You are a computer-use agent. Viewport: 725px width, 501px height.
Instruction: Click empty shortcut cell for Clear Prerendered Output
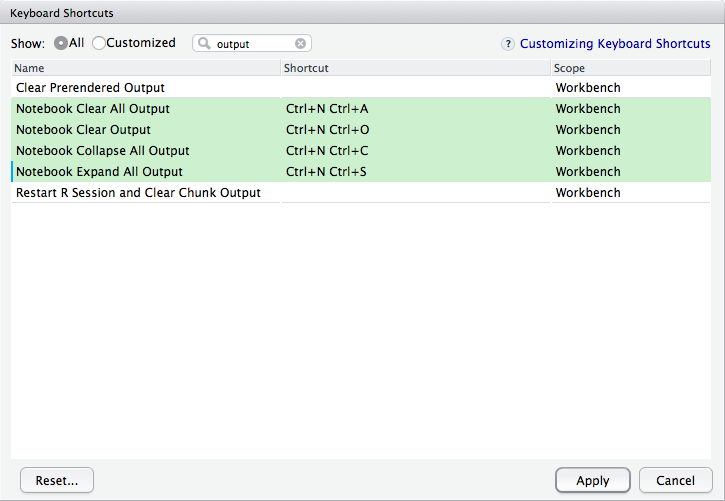[x=416, y=87]
